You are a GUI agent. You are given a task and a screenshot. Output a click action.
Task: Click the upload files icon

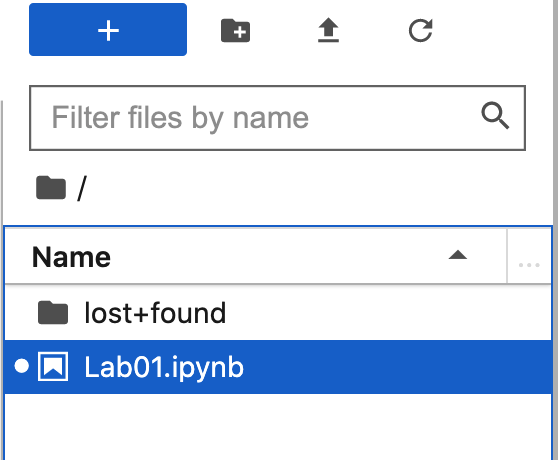point(328,30)
